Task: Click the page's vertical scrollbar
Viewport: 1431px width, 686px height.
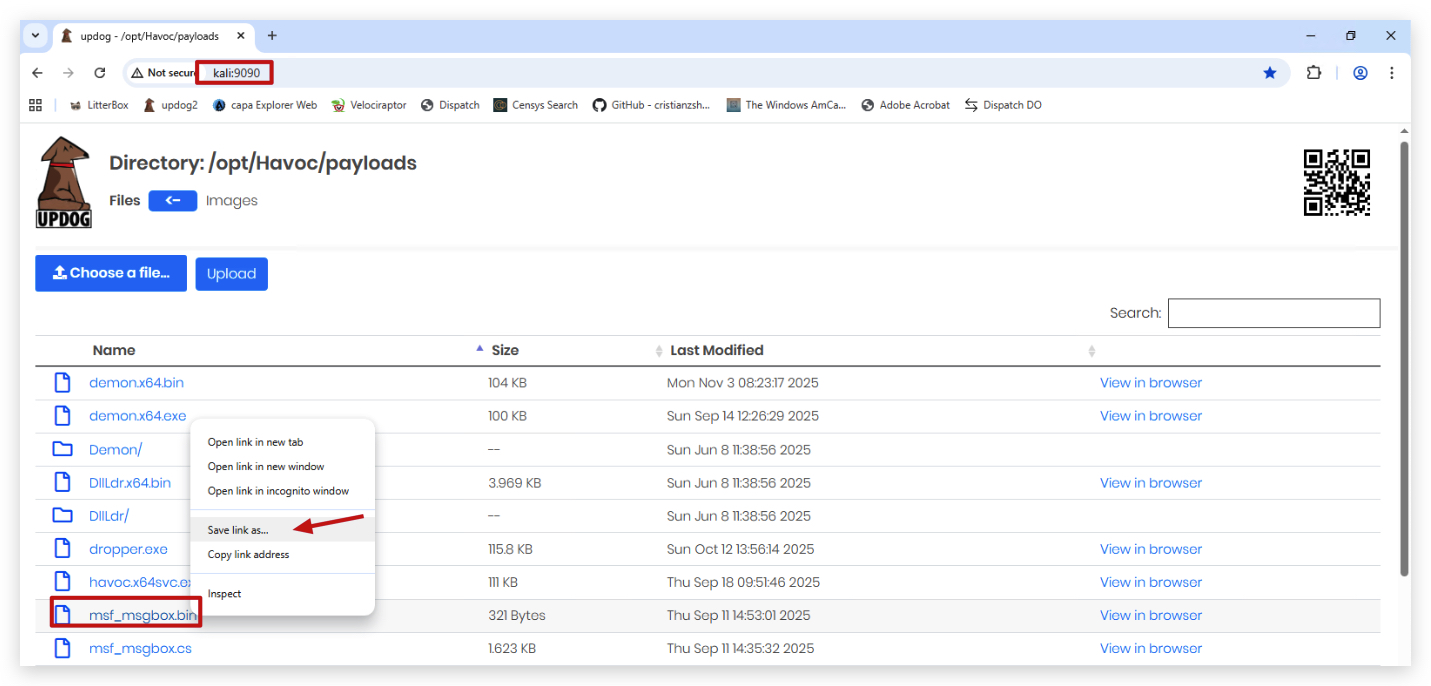Action: click(1403, 358)
